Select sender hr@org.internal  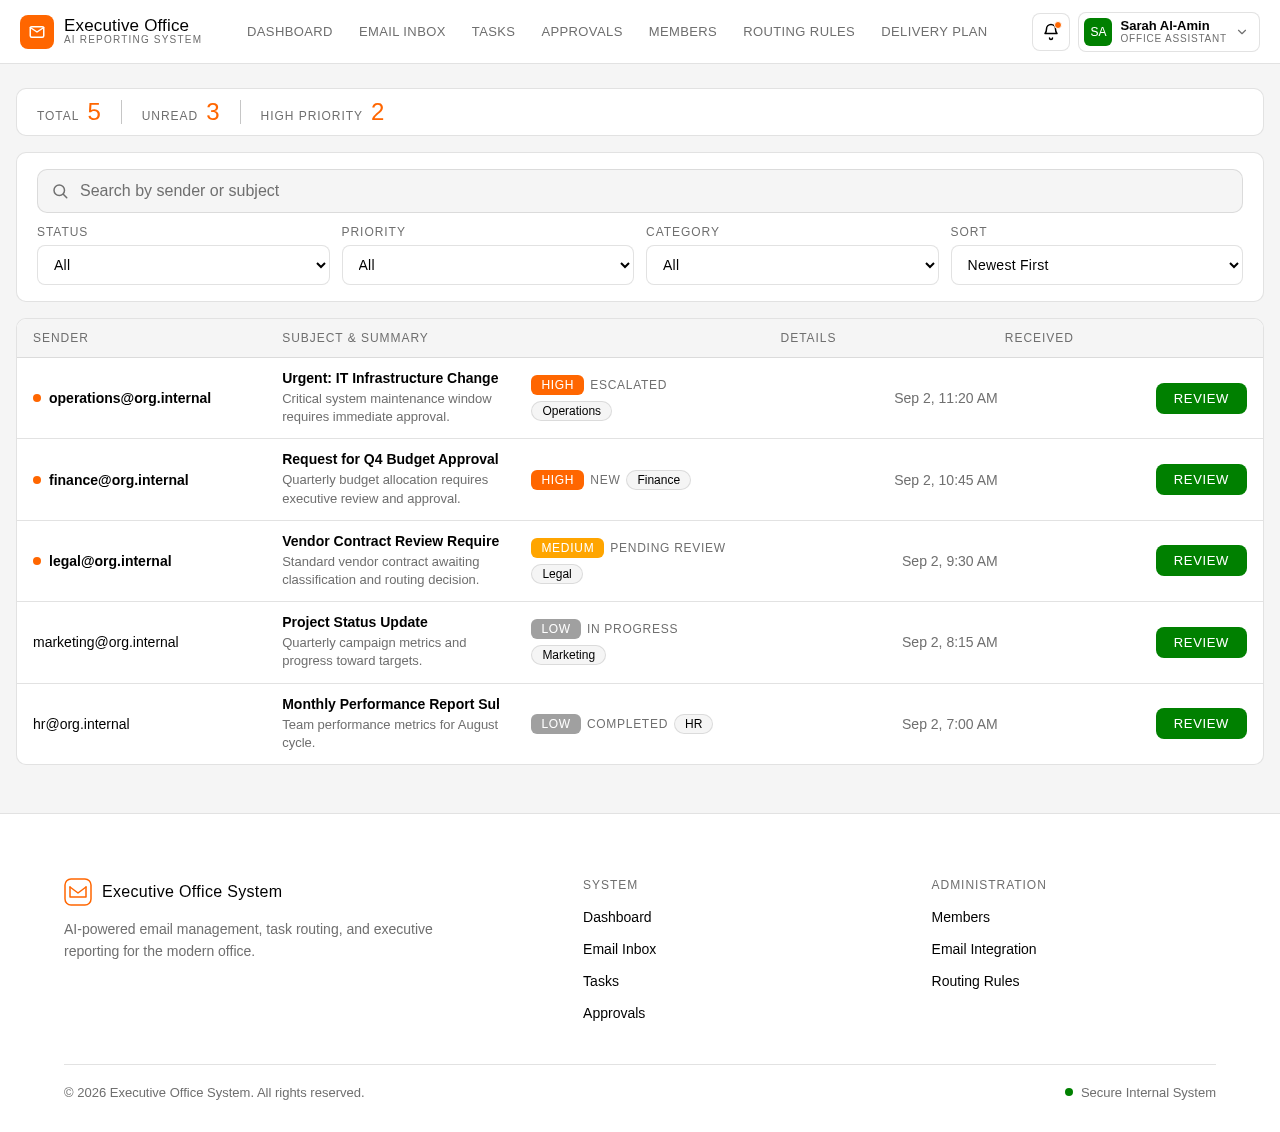click(x=81, y=724)
